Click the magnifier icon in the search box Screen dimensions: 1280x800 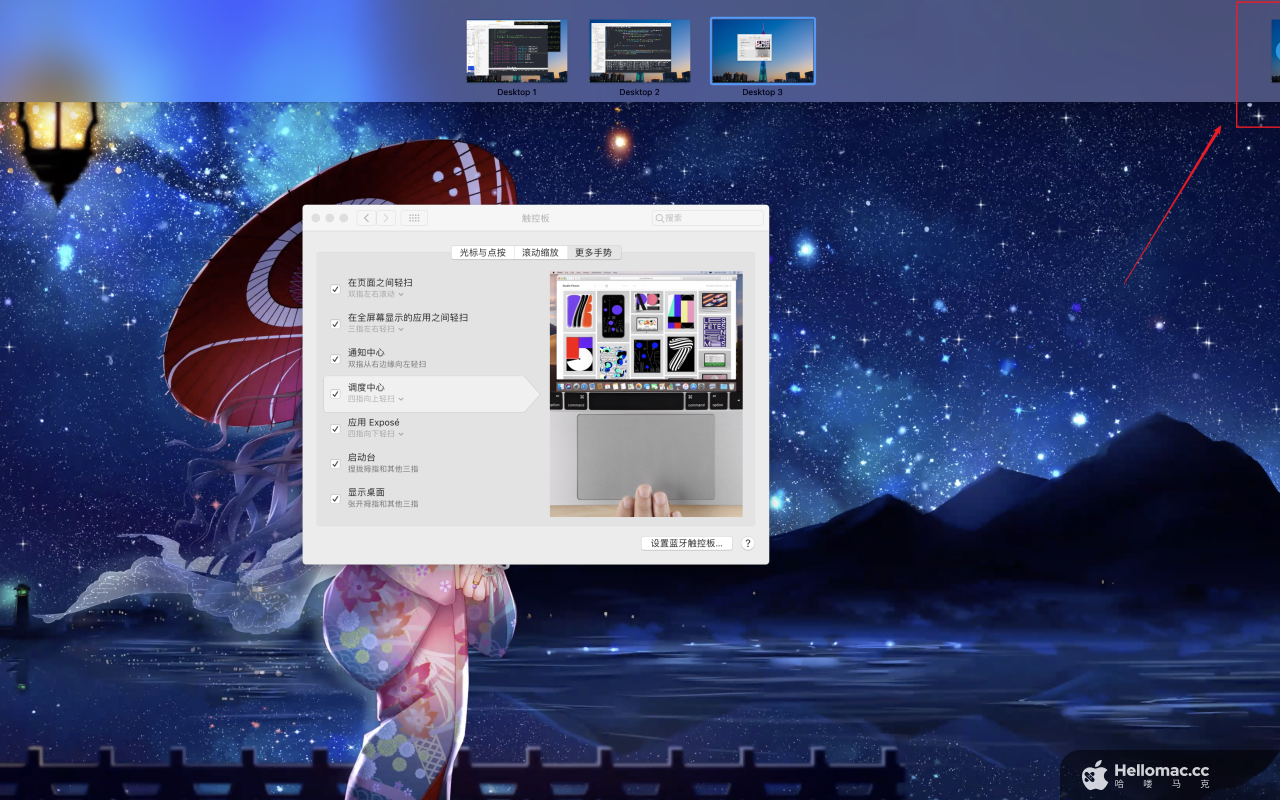pyautogui.click(x=660, y=218)
